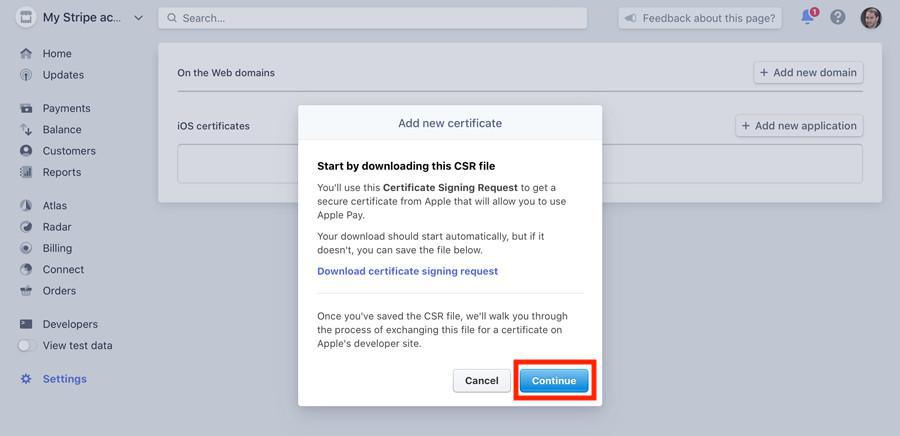Screen dimensions: 900x436
Task: Click the Radar icon in sidebar
Action: point(26,227)
